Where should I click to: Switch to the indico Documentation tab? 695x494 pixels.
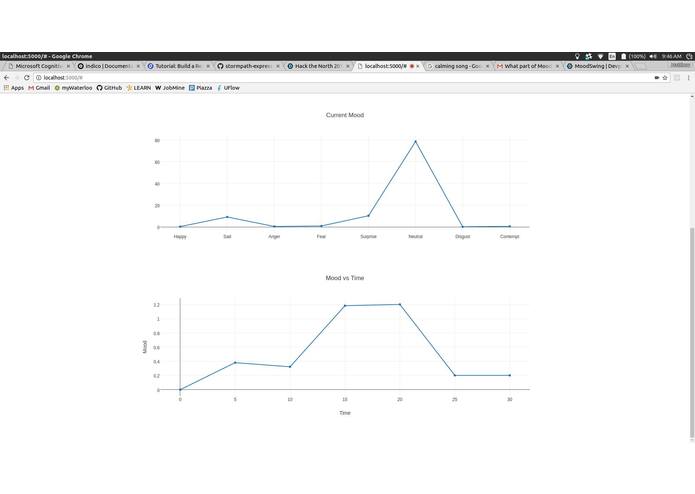point(108,66)
